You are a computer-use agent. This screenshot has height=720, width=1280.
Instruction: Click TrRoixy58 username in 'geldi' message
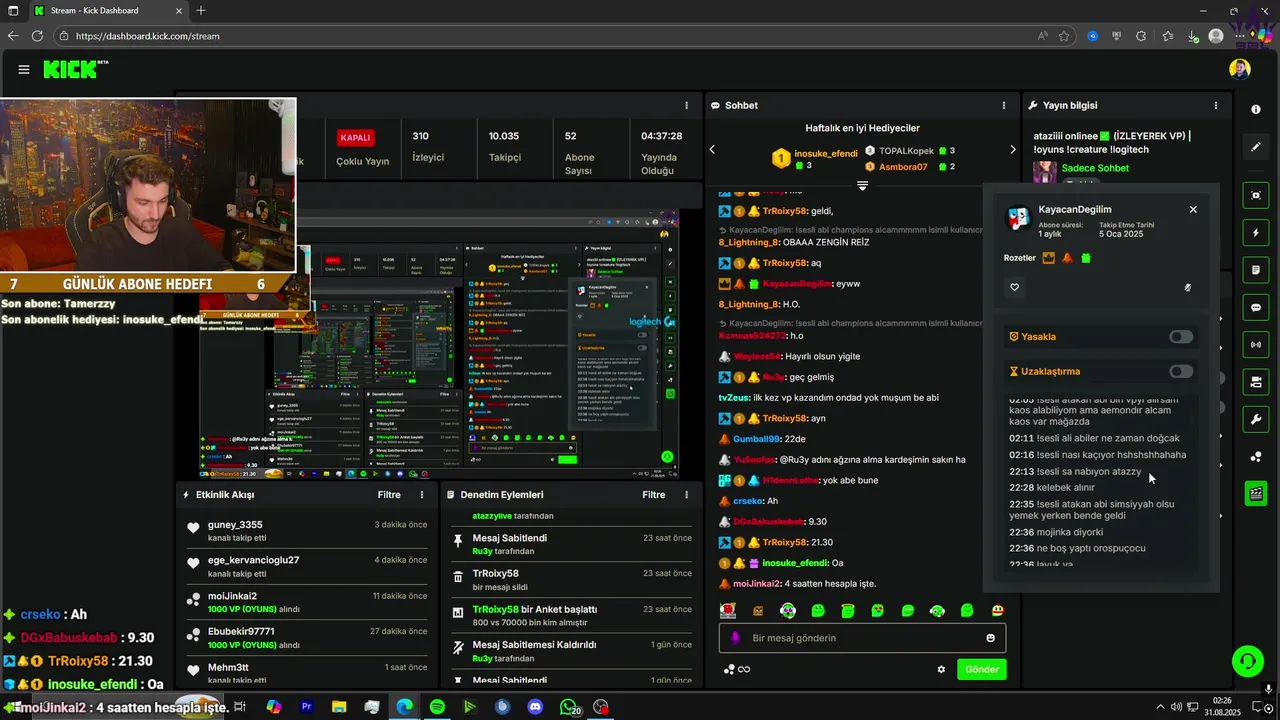coord(784,211)
